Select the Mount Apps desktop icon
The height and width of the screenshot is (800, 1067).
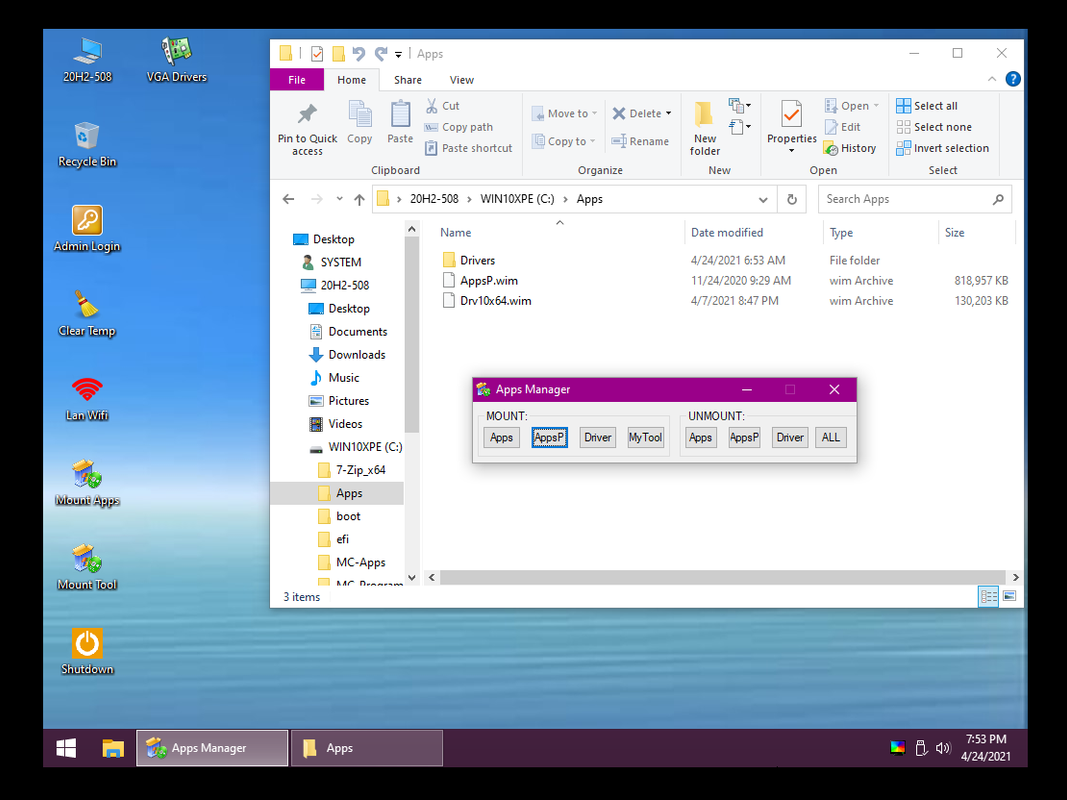point(87,482)
